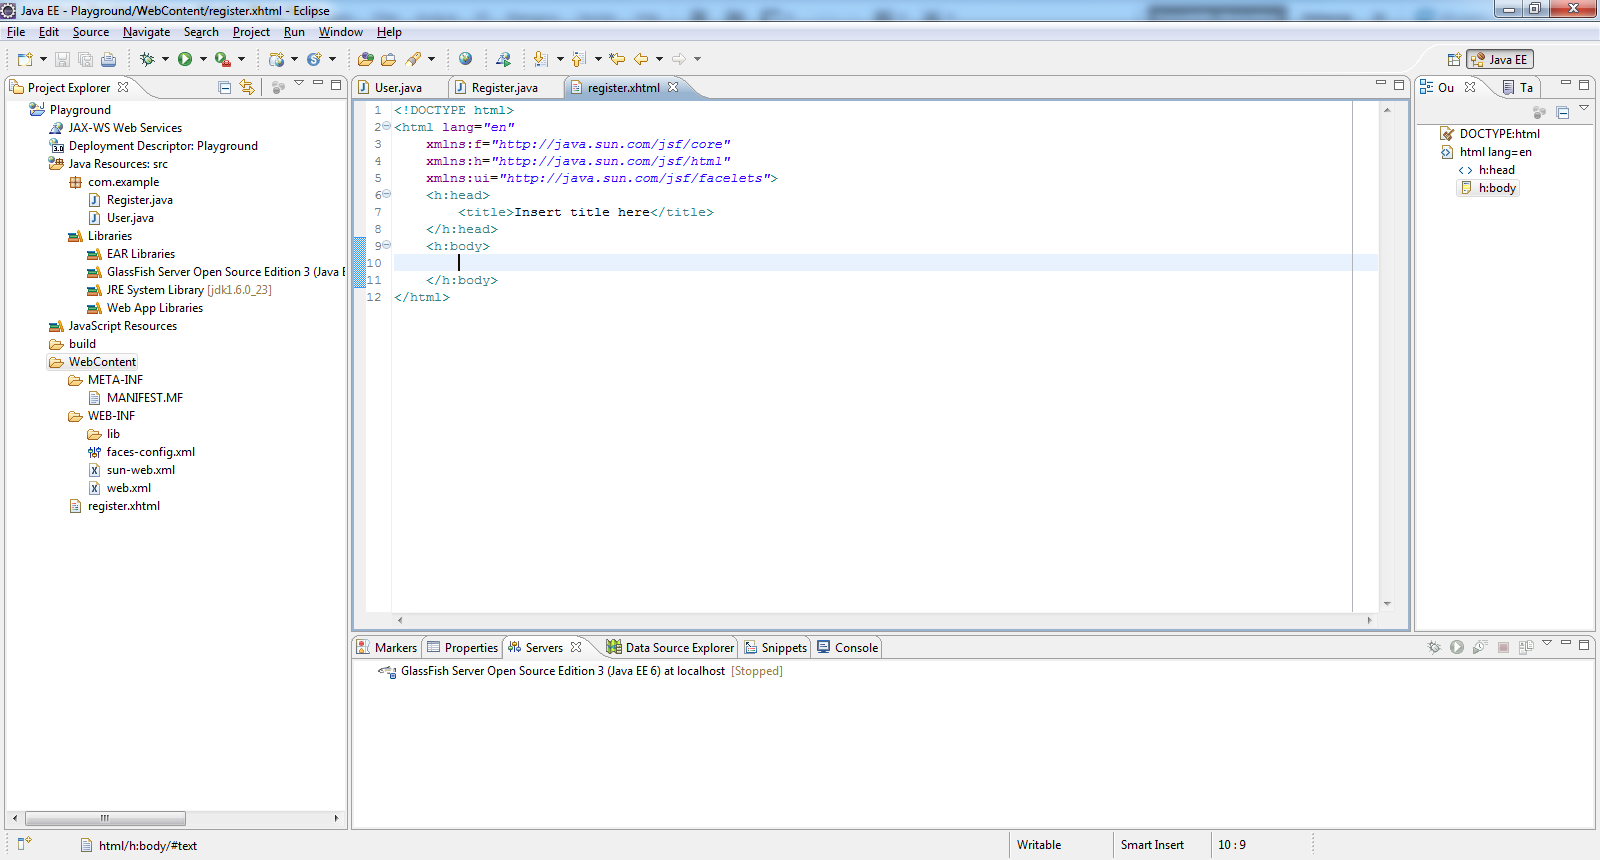Select the WebContent folder in tree
Viewport: 1600px width, 860px height.
tap(93, 362)
